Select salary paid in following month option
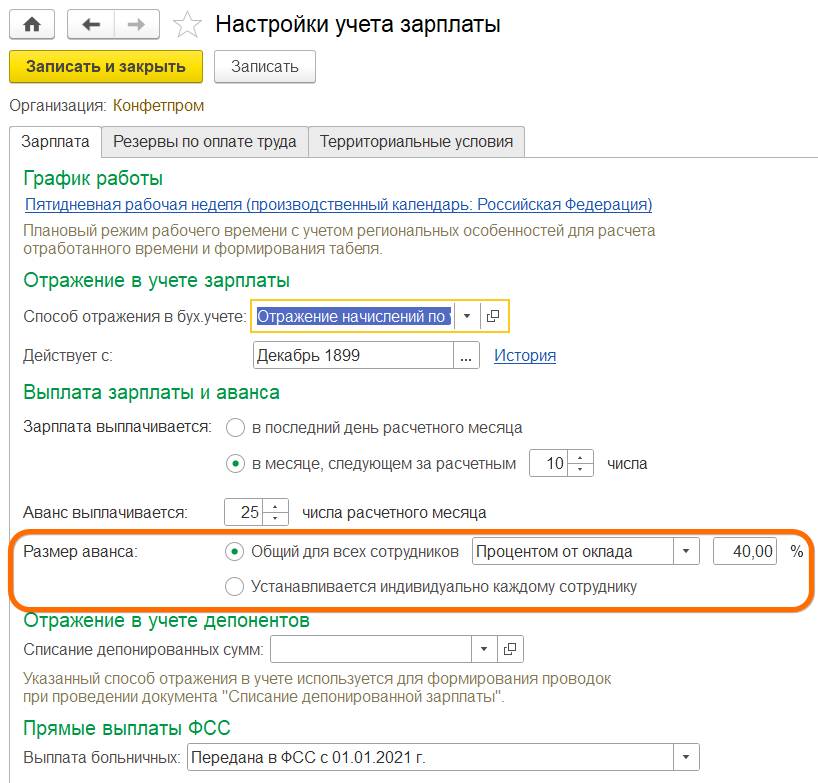The image size is (818, 783). point(236,464)
